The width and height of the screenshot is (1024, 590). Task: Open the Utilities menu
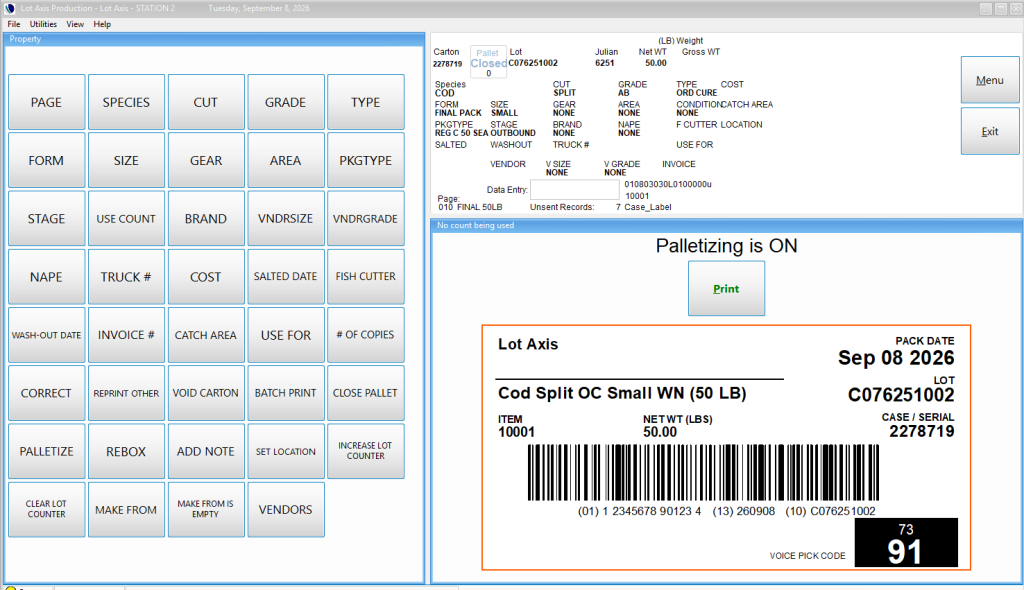click(43, 24)
